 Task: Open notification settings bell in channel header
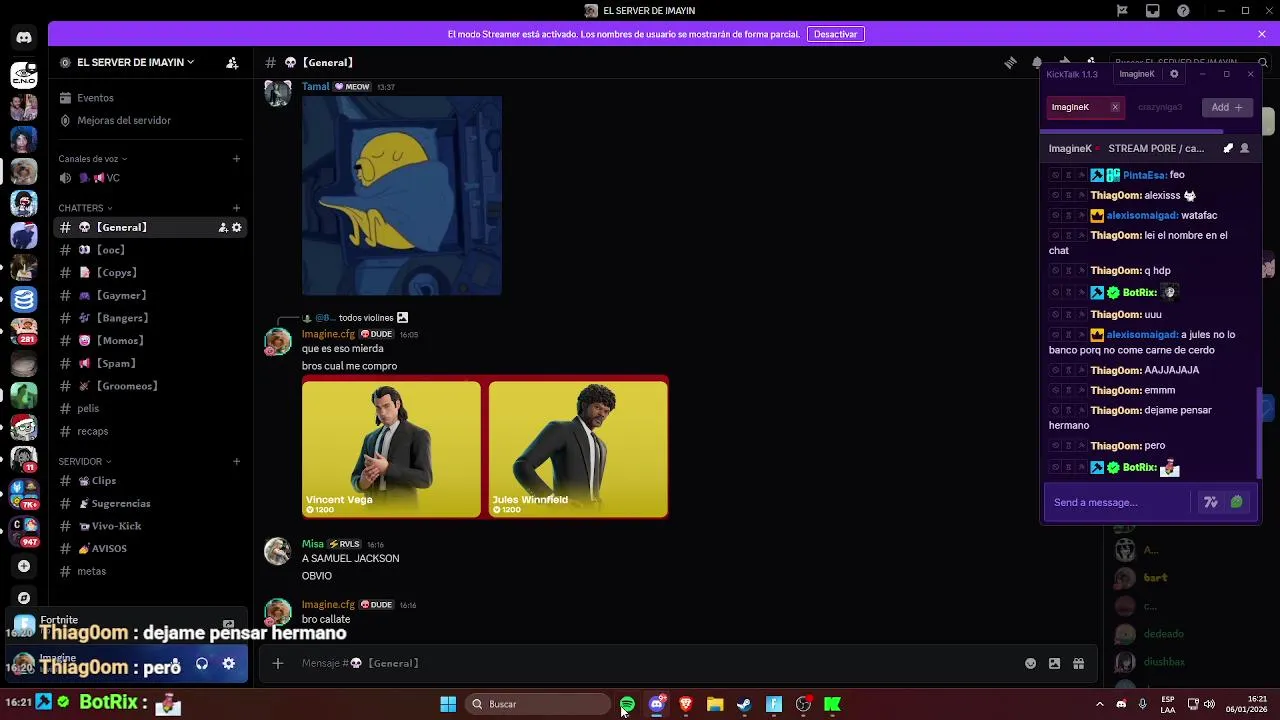(x=1037, y=62)
